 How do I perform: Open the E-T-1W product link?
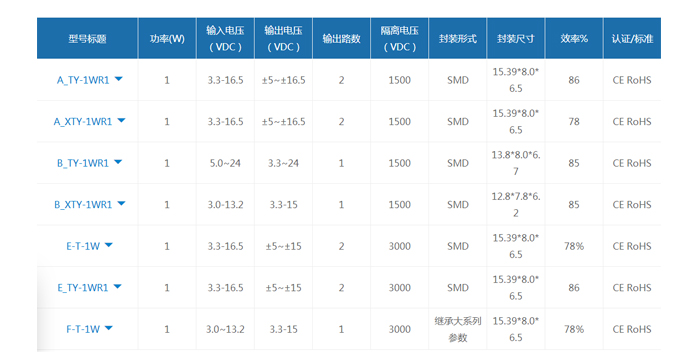[83, 247]
